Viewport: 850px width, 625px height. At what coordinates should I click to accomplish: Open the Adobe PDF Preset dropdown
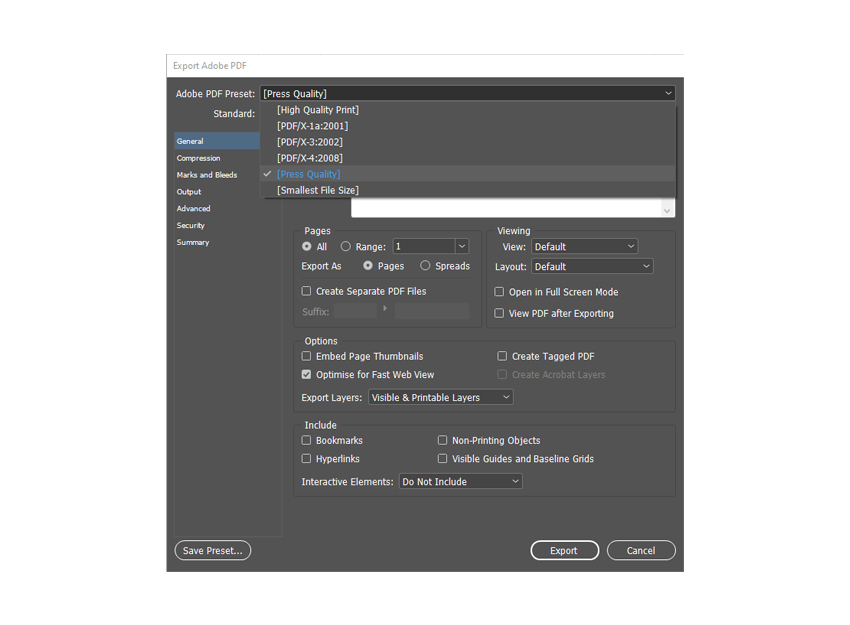click(x=467, y=93)
